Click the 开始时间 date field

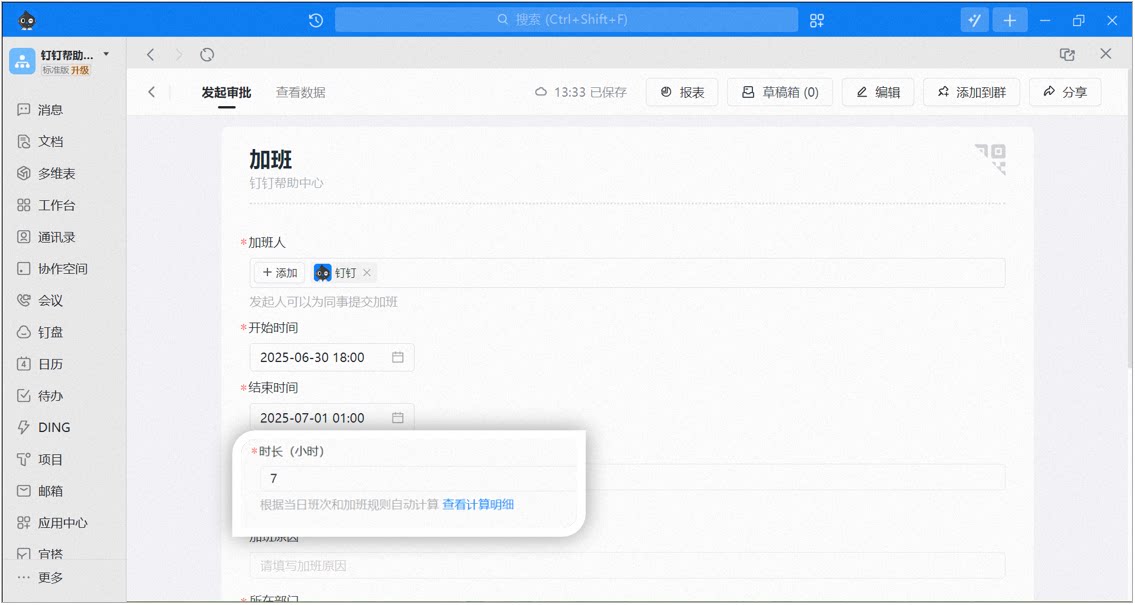click(332, 358)
